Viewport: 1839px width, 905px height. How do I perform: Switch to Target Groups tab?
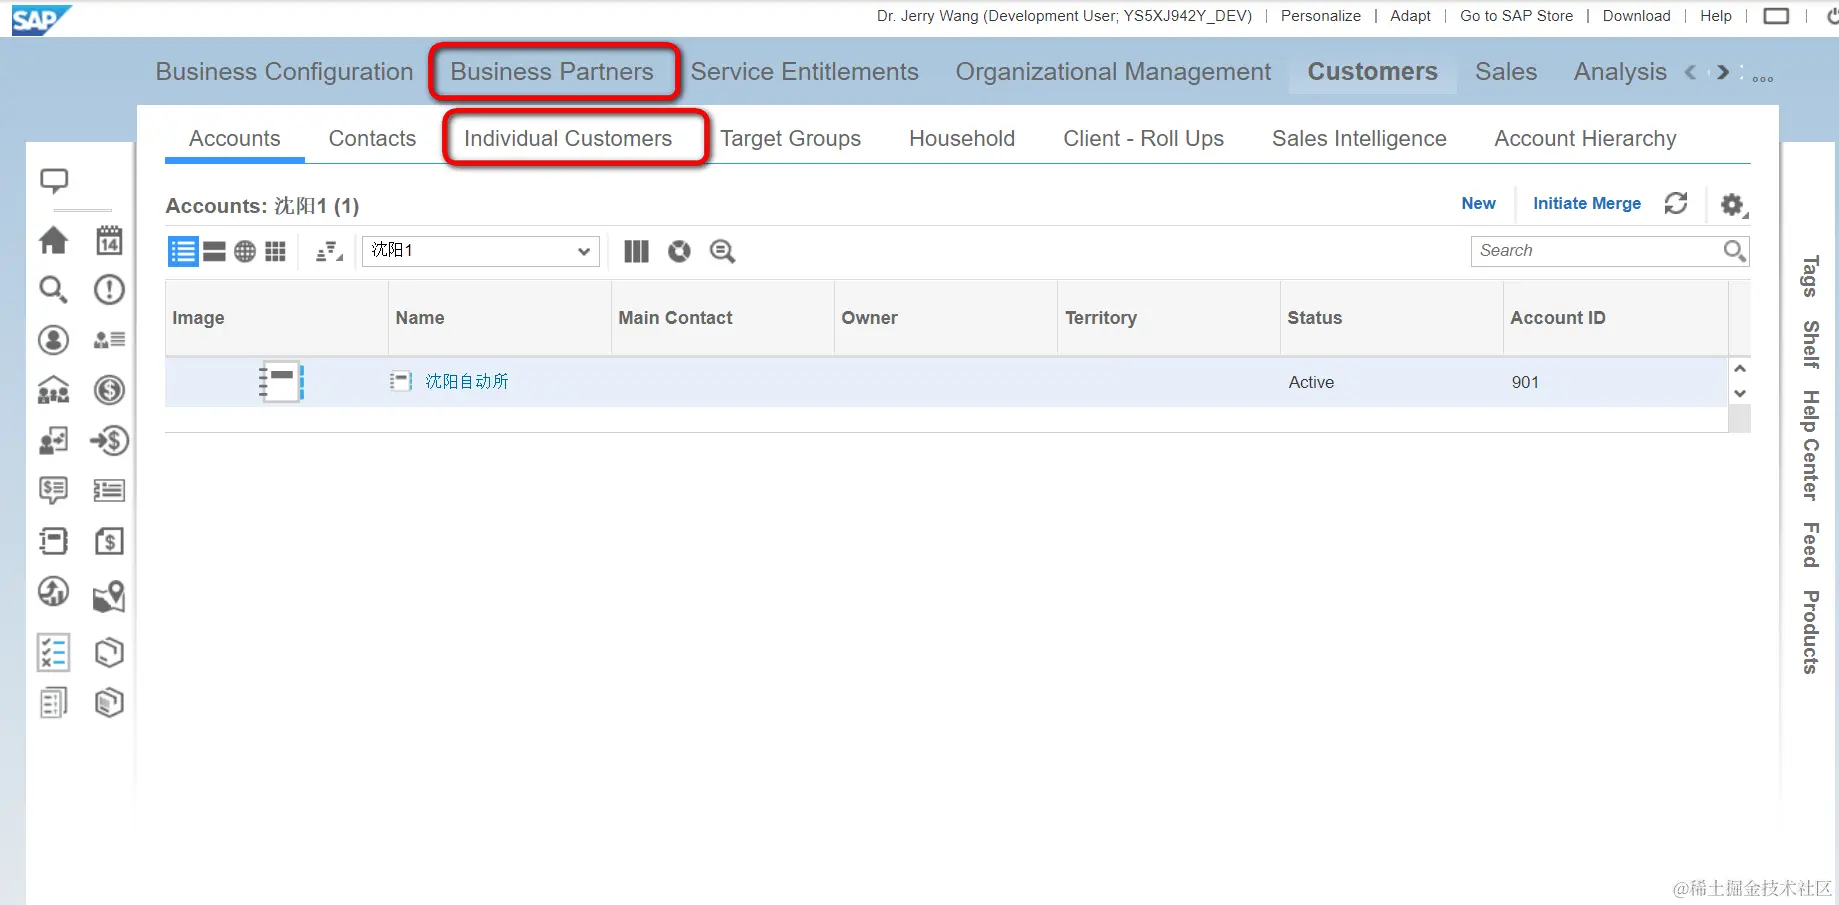point(791,139)
